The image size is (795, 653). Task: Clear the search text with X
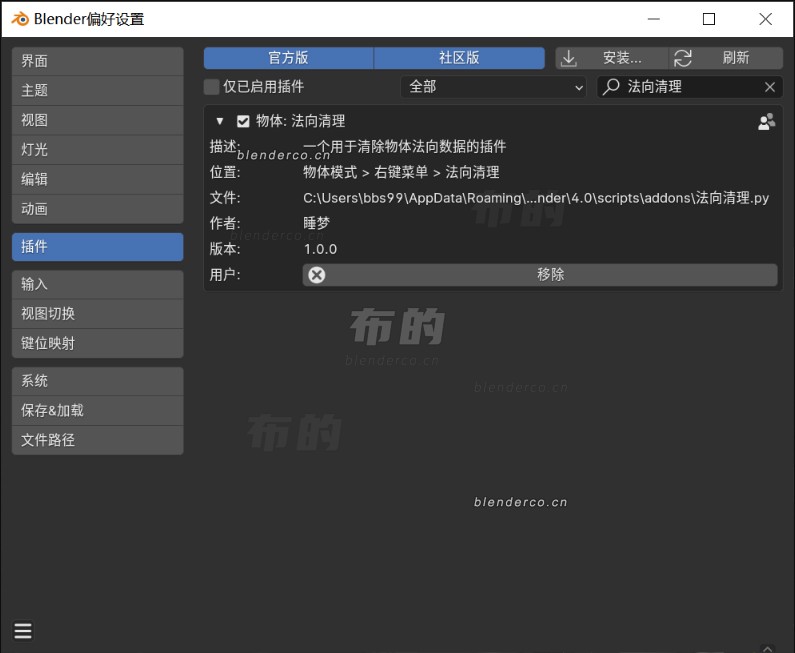click(x=770, y=87)
